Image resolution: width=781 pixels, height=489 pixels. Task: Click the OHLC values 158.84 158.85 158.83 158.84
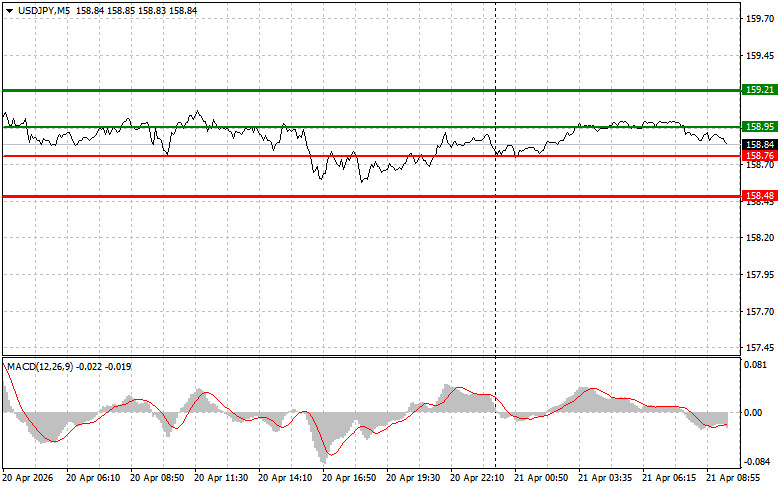(x=136, y=10)
